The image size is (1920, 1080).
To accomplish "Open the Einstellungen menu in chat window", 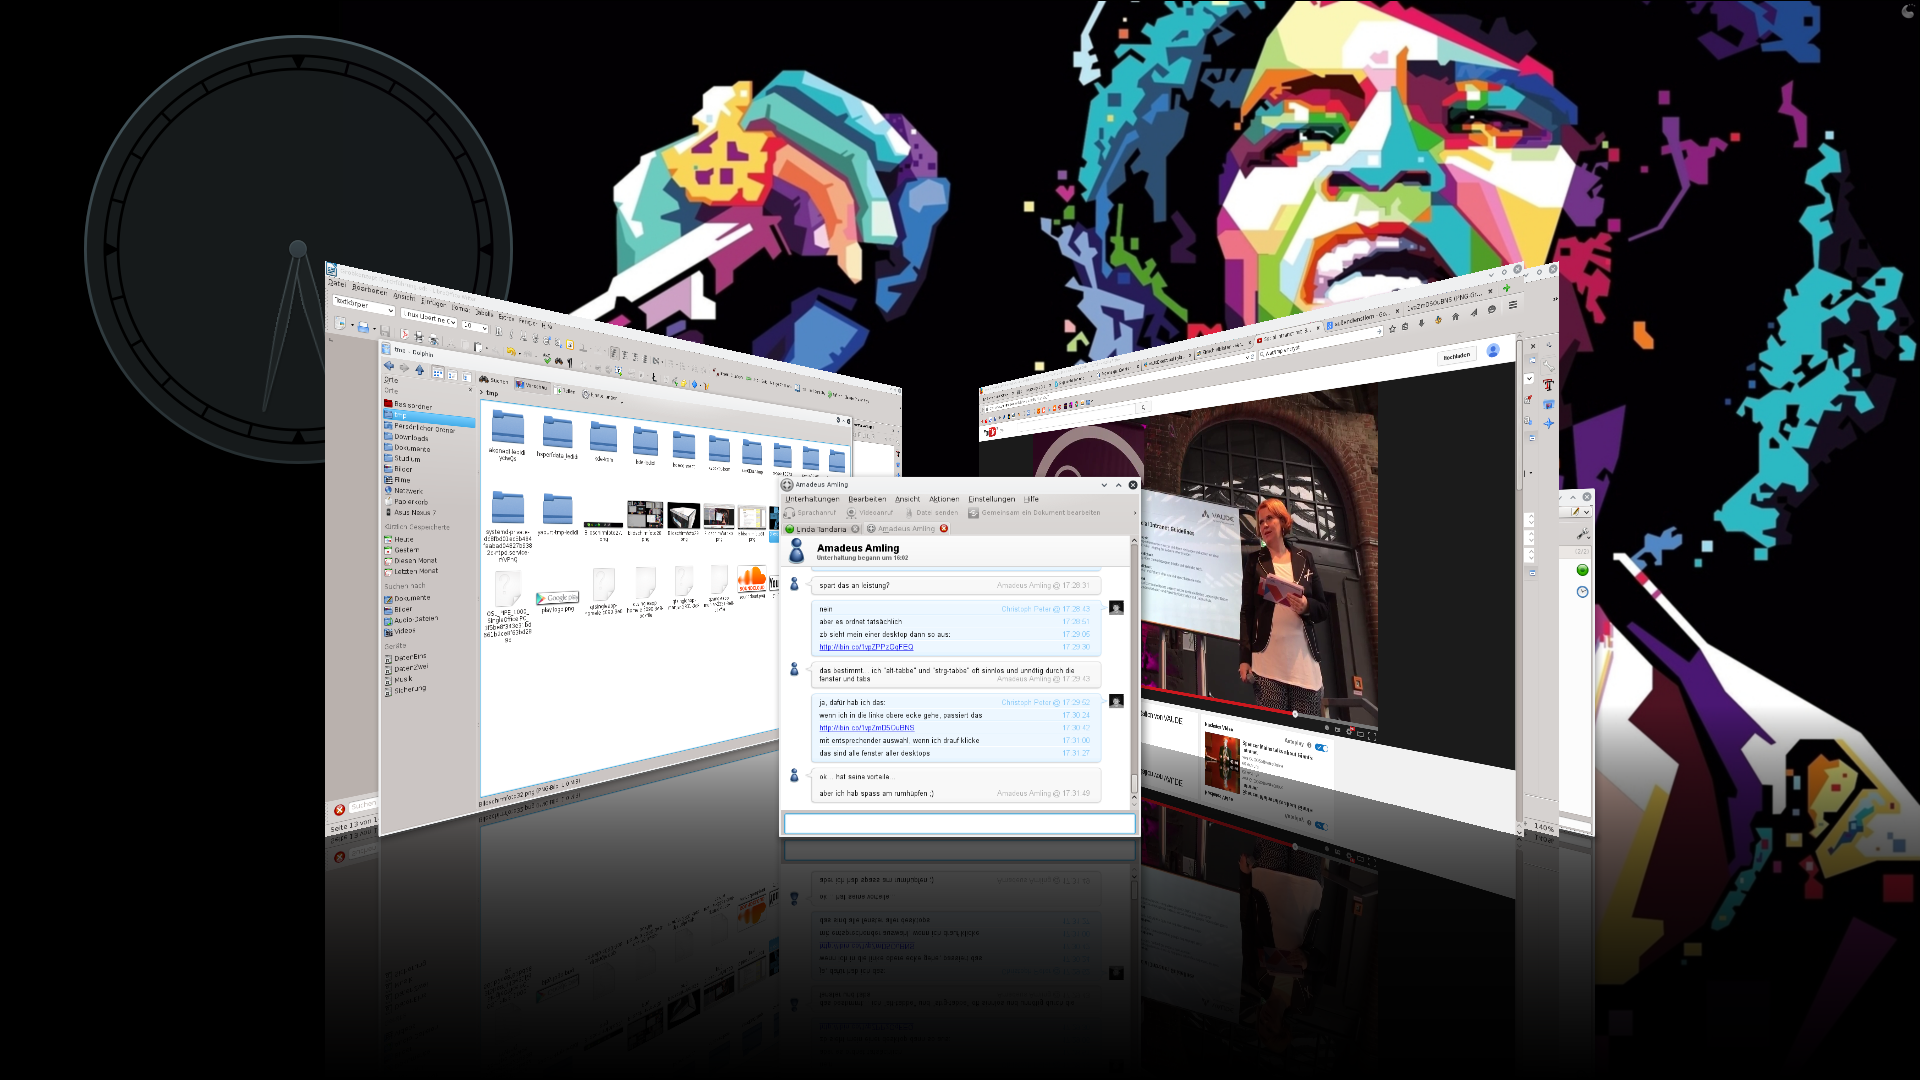I will pos(991,499).
